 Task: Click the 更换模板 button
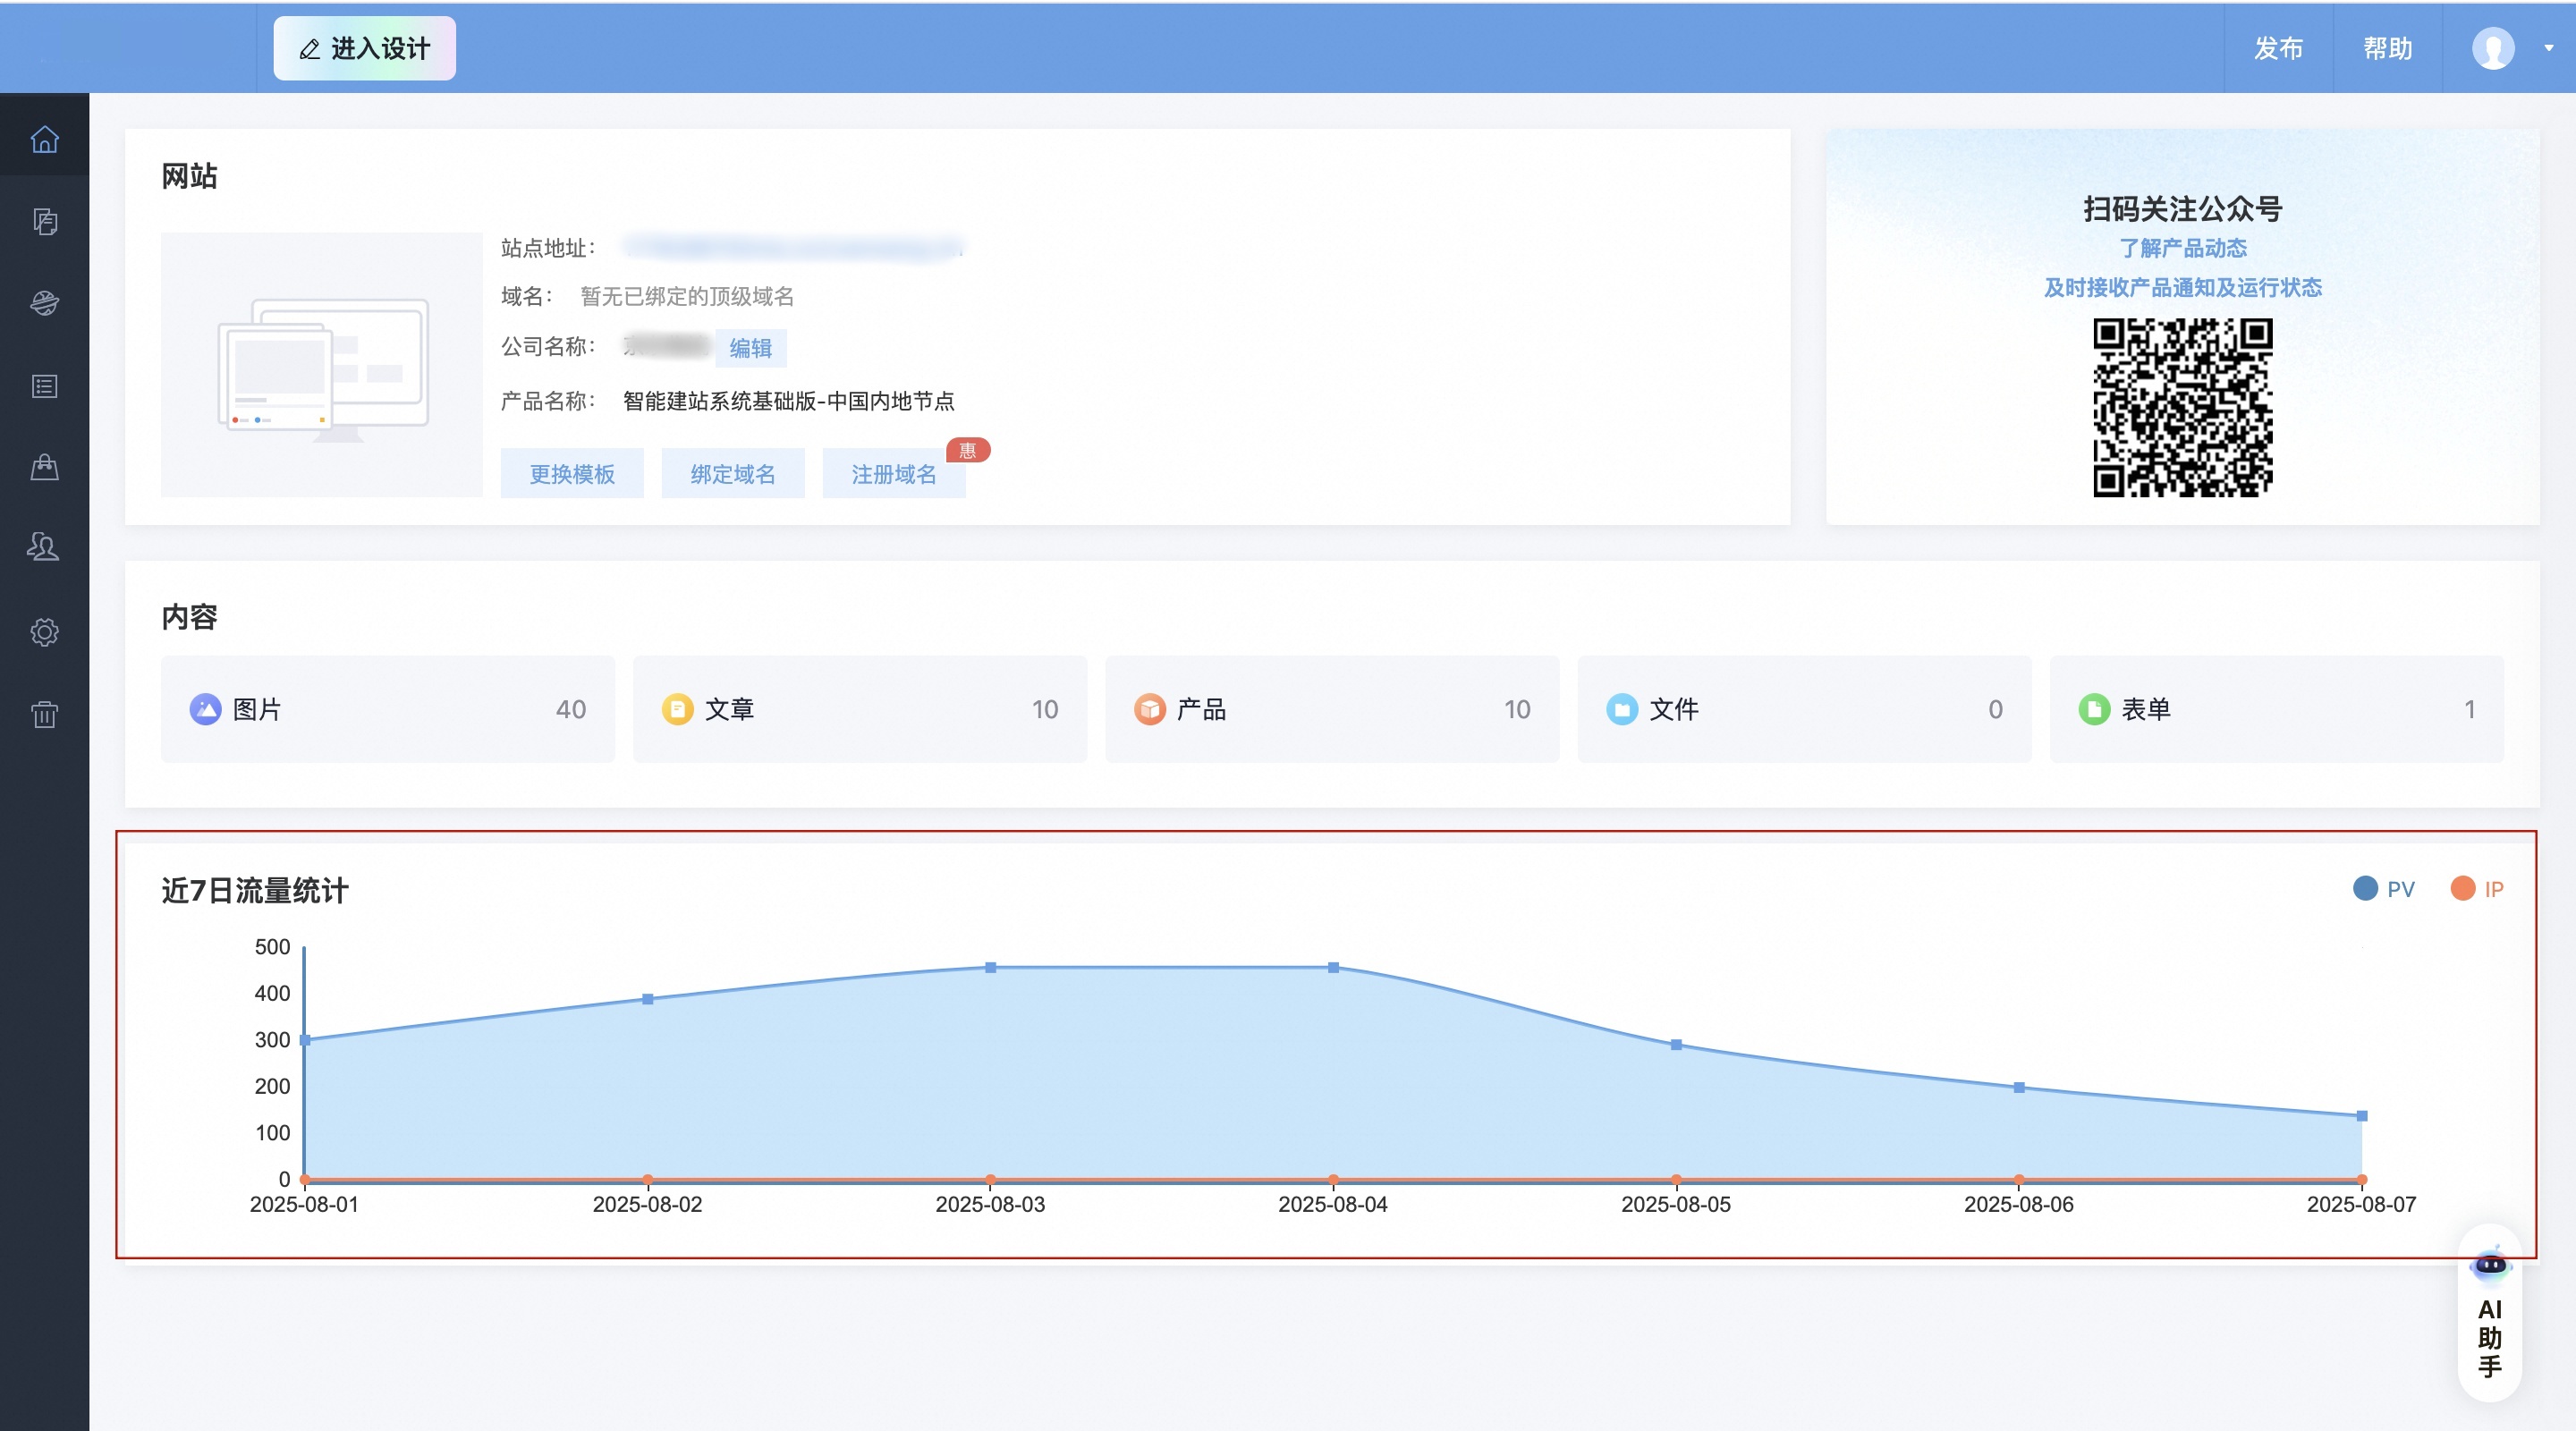point(571,474)
